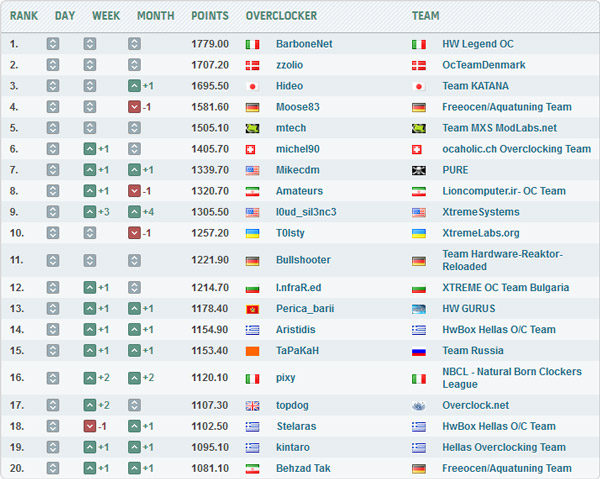
Task: Select the 1779.00 points value
Action: pos(210,44)
